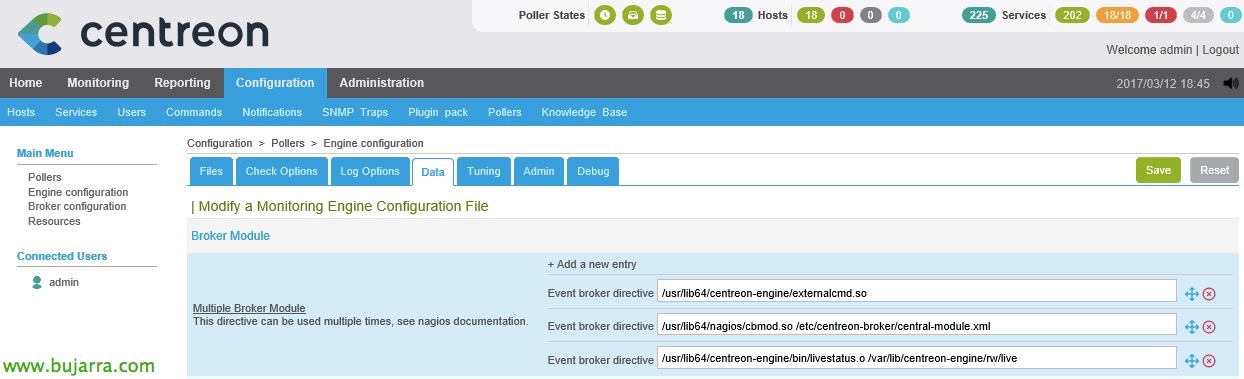Click the Logout link
This screenshot has width=1244, height=379.
(1220, 49)
